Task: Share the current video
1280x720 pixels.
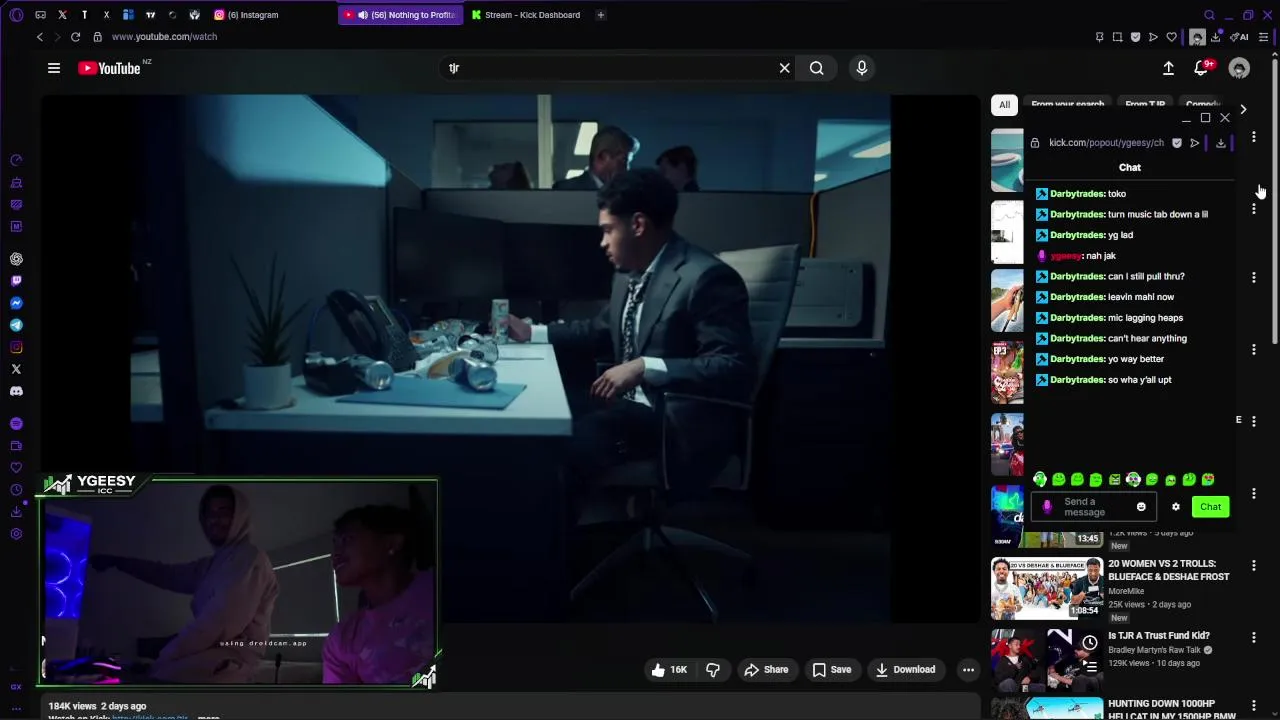Action: pos(766,670)
